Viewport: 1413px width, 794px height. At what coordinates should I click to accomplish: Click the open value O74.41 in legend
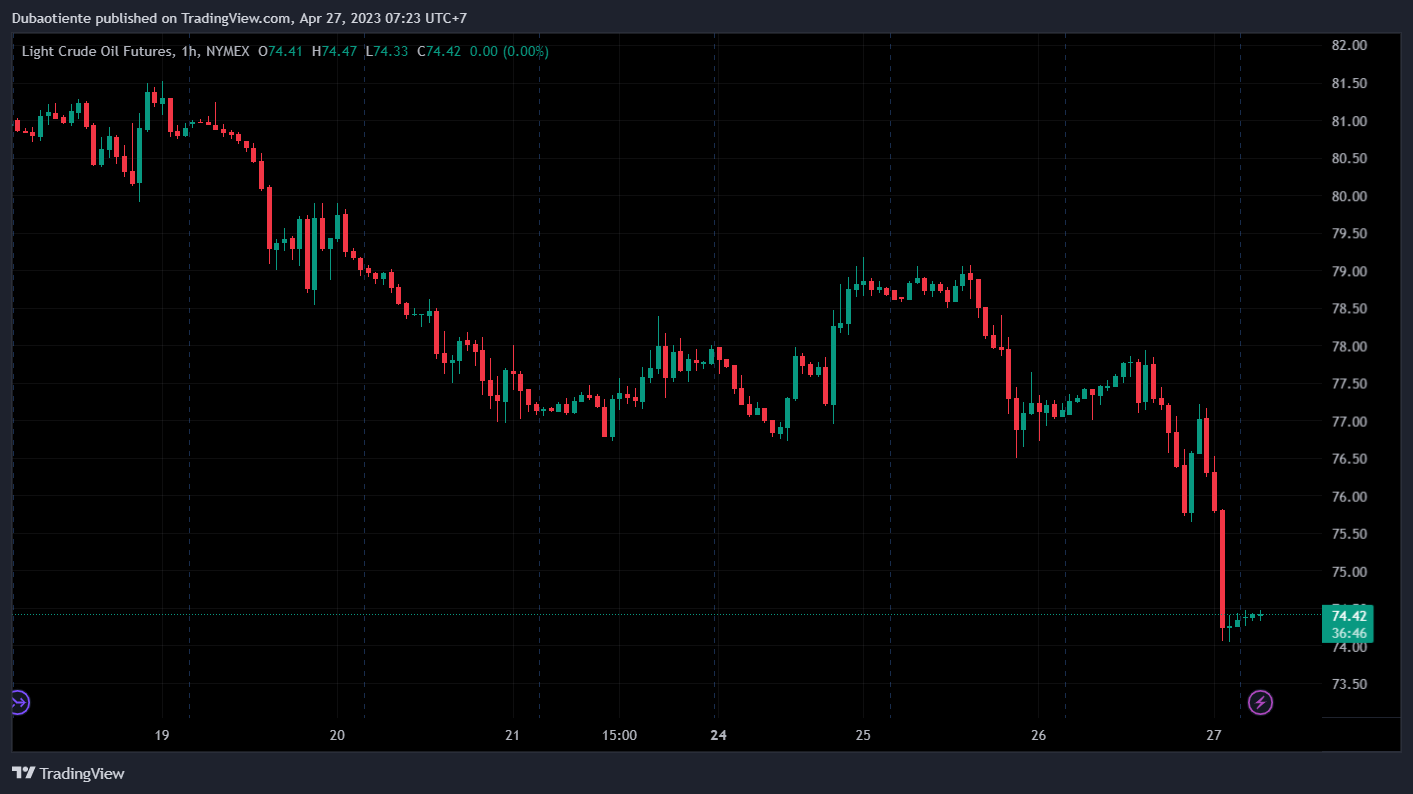[x=281, y=51]
